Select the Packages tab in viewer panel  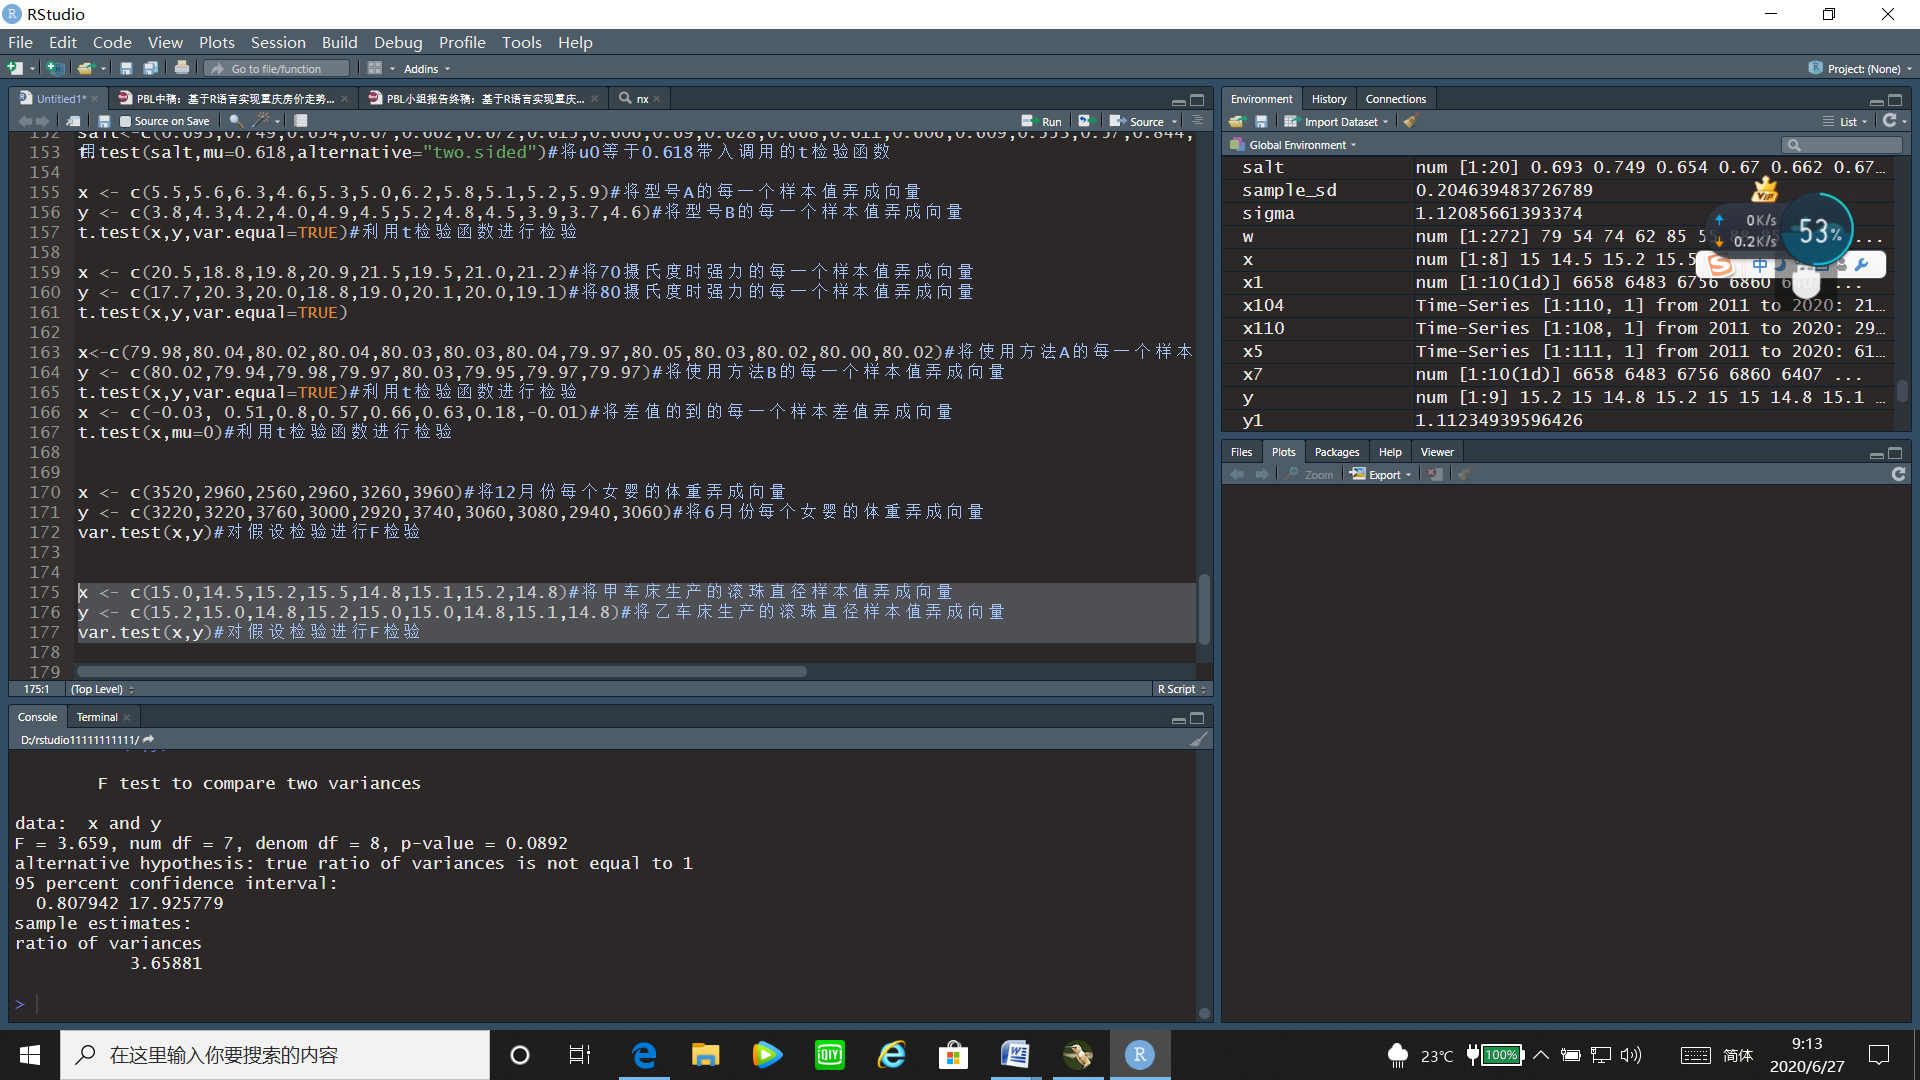1335,450
